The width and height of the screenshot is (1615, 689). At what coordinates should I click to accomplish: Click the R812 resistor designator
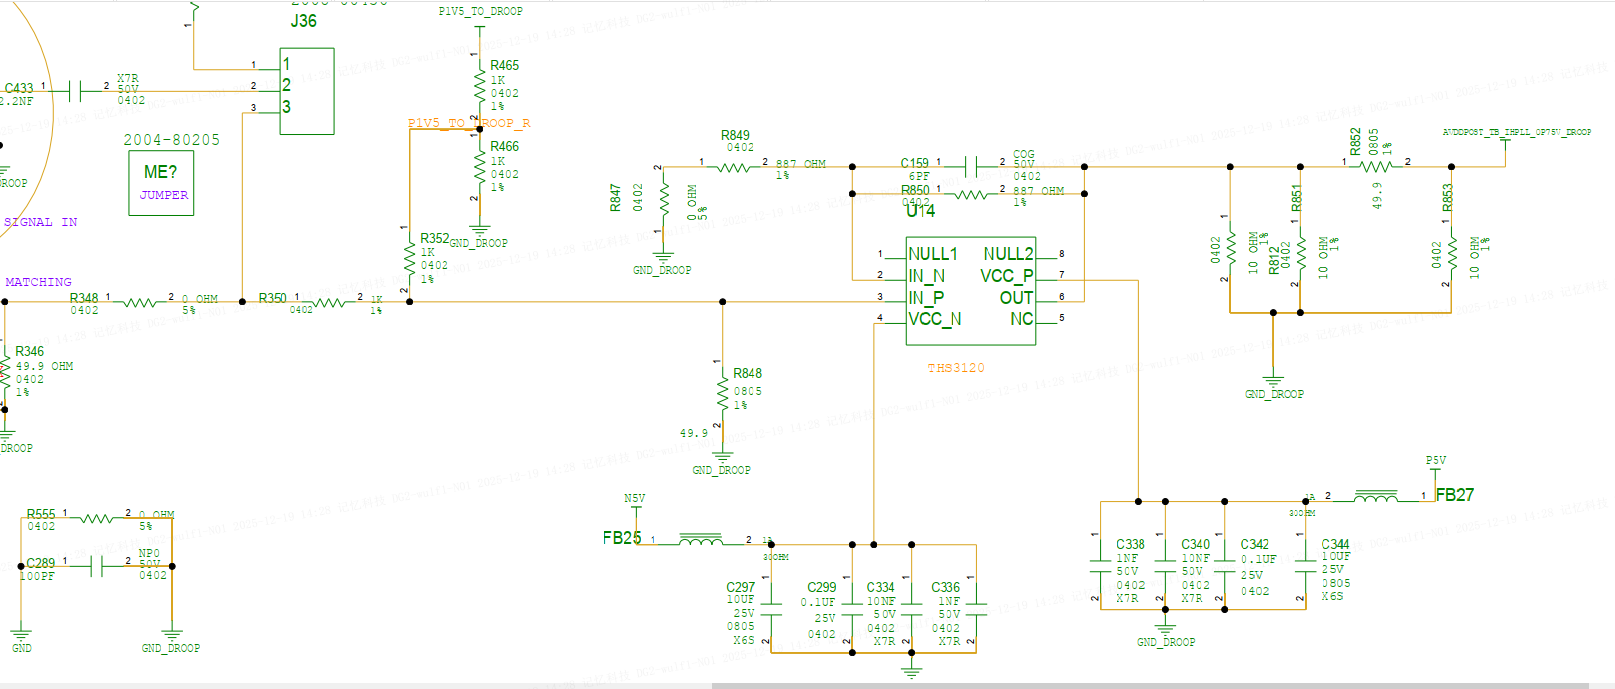pos(1273,260)
